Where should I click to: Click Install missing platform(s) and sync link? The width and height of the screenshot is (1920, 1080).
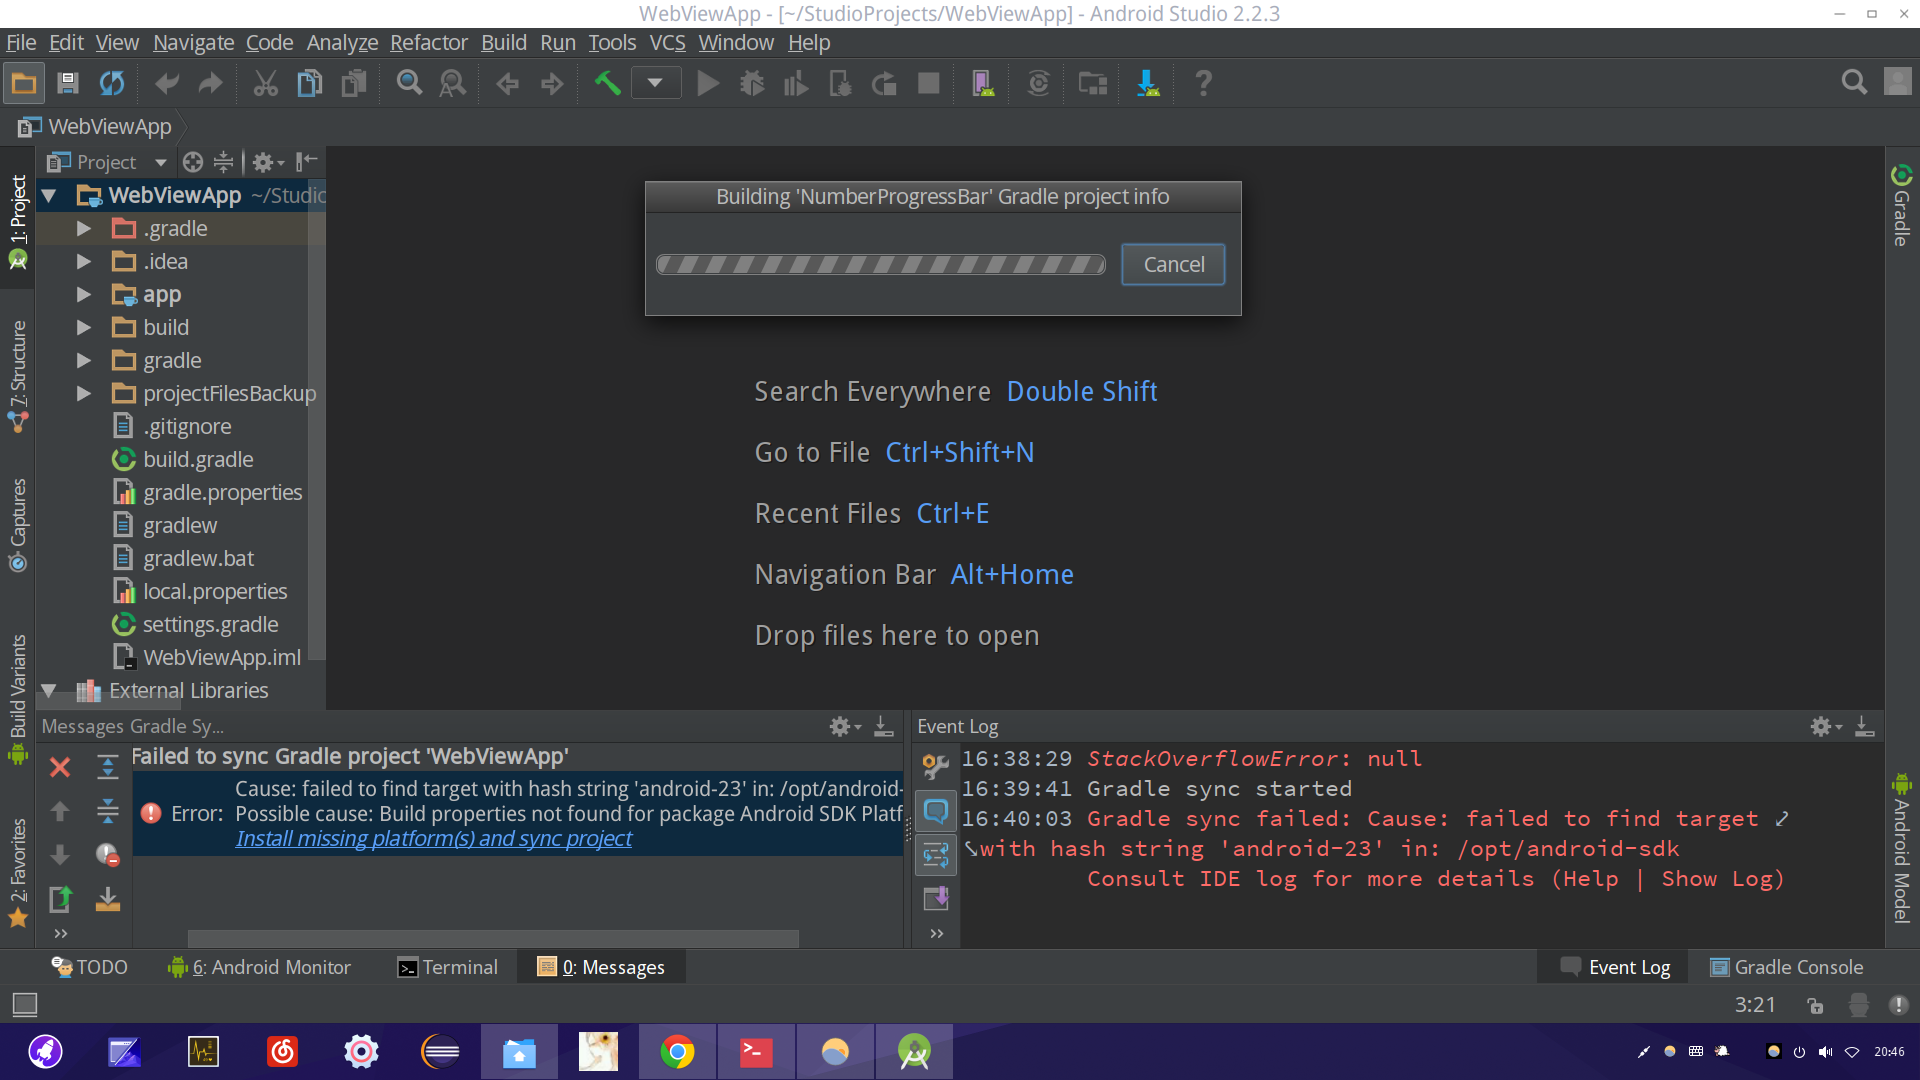click(433, 839)
